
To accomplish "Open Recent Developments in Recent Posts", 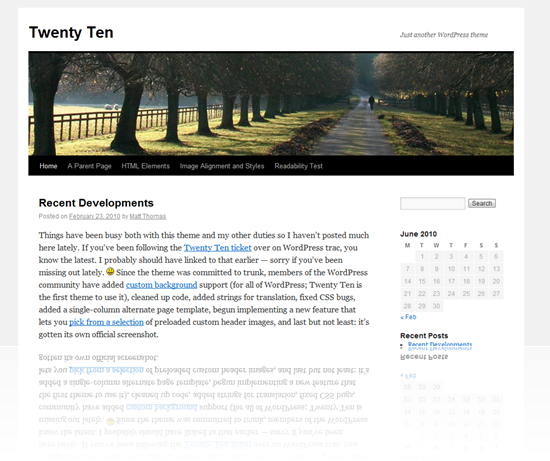I will click(x=440, y=345).
